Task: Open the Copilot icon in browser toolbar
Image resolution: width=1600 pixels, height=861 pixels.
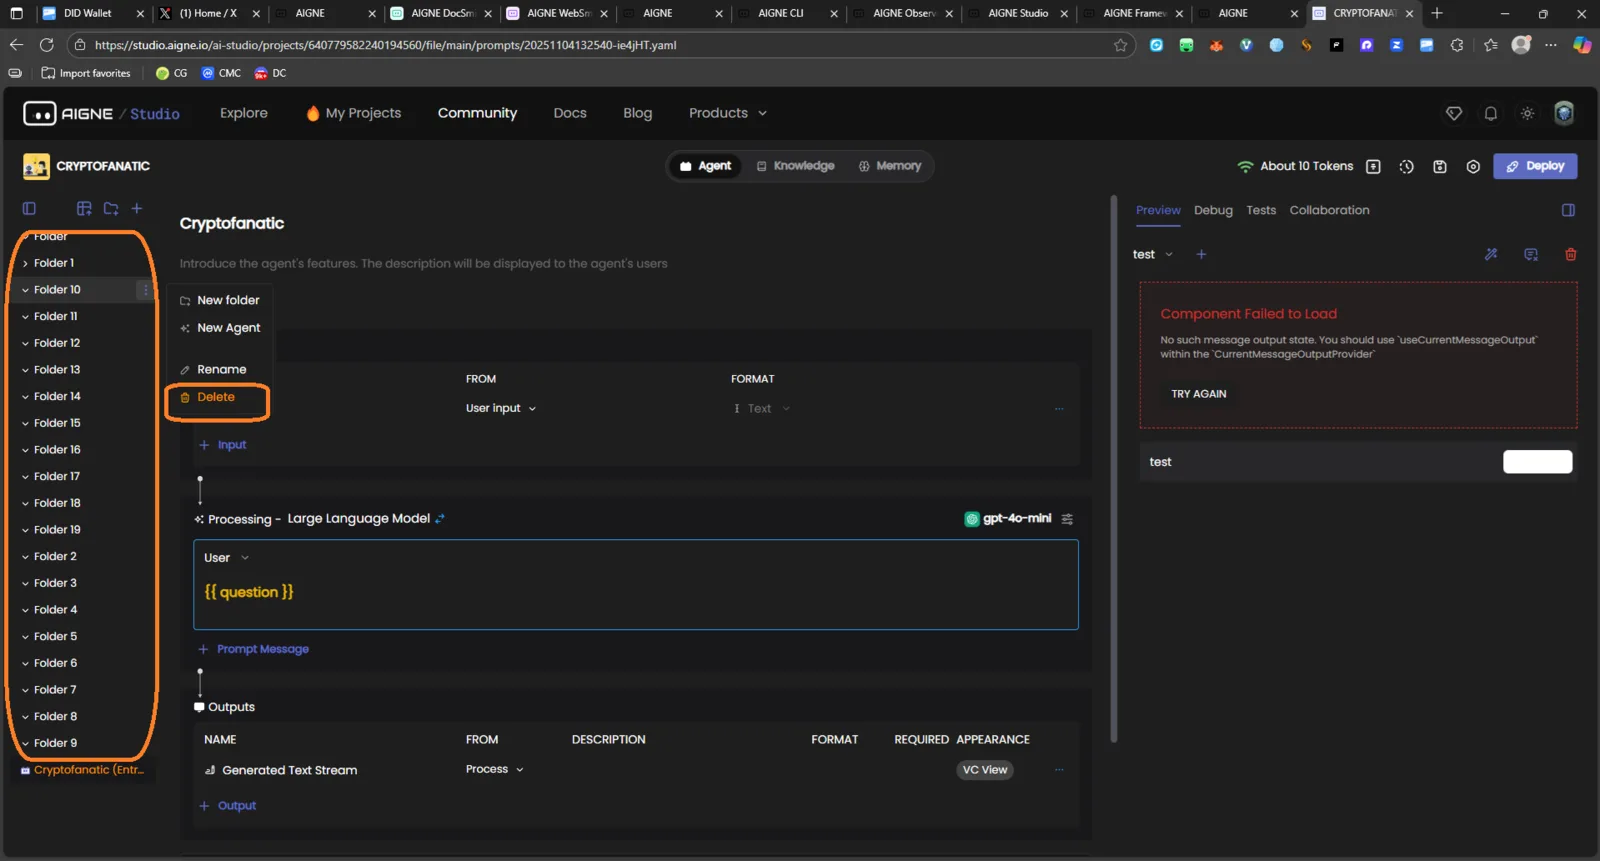Action: coord(1582,45)
